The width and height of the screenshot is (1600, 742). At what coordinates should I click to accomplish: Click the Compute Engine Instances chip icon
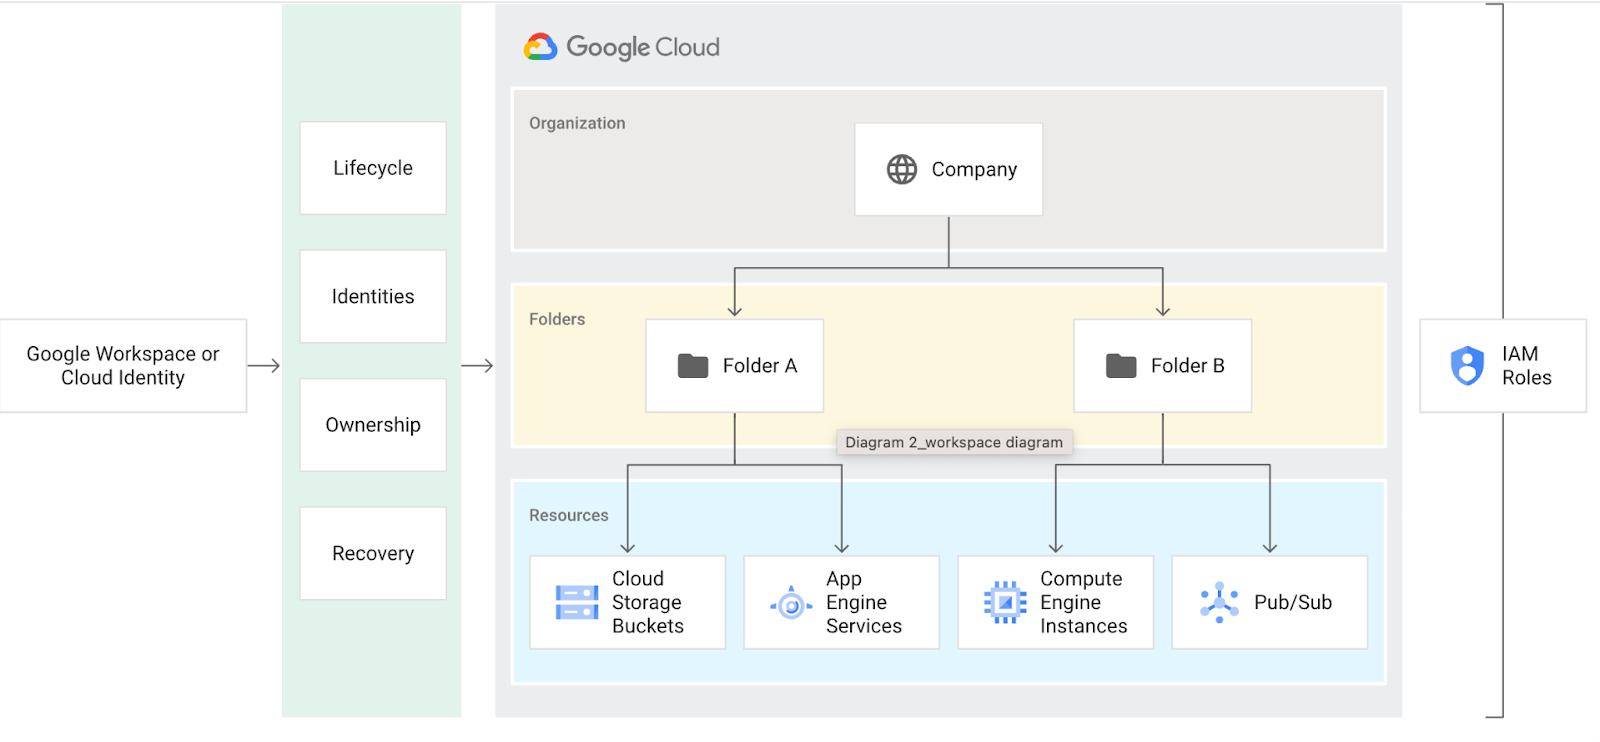click(x=1005, y=603)
